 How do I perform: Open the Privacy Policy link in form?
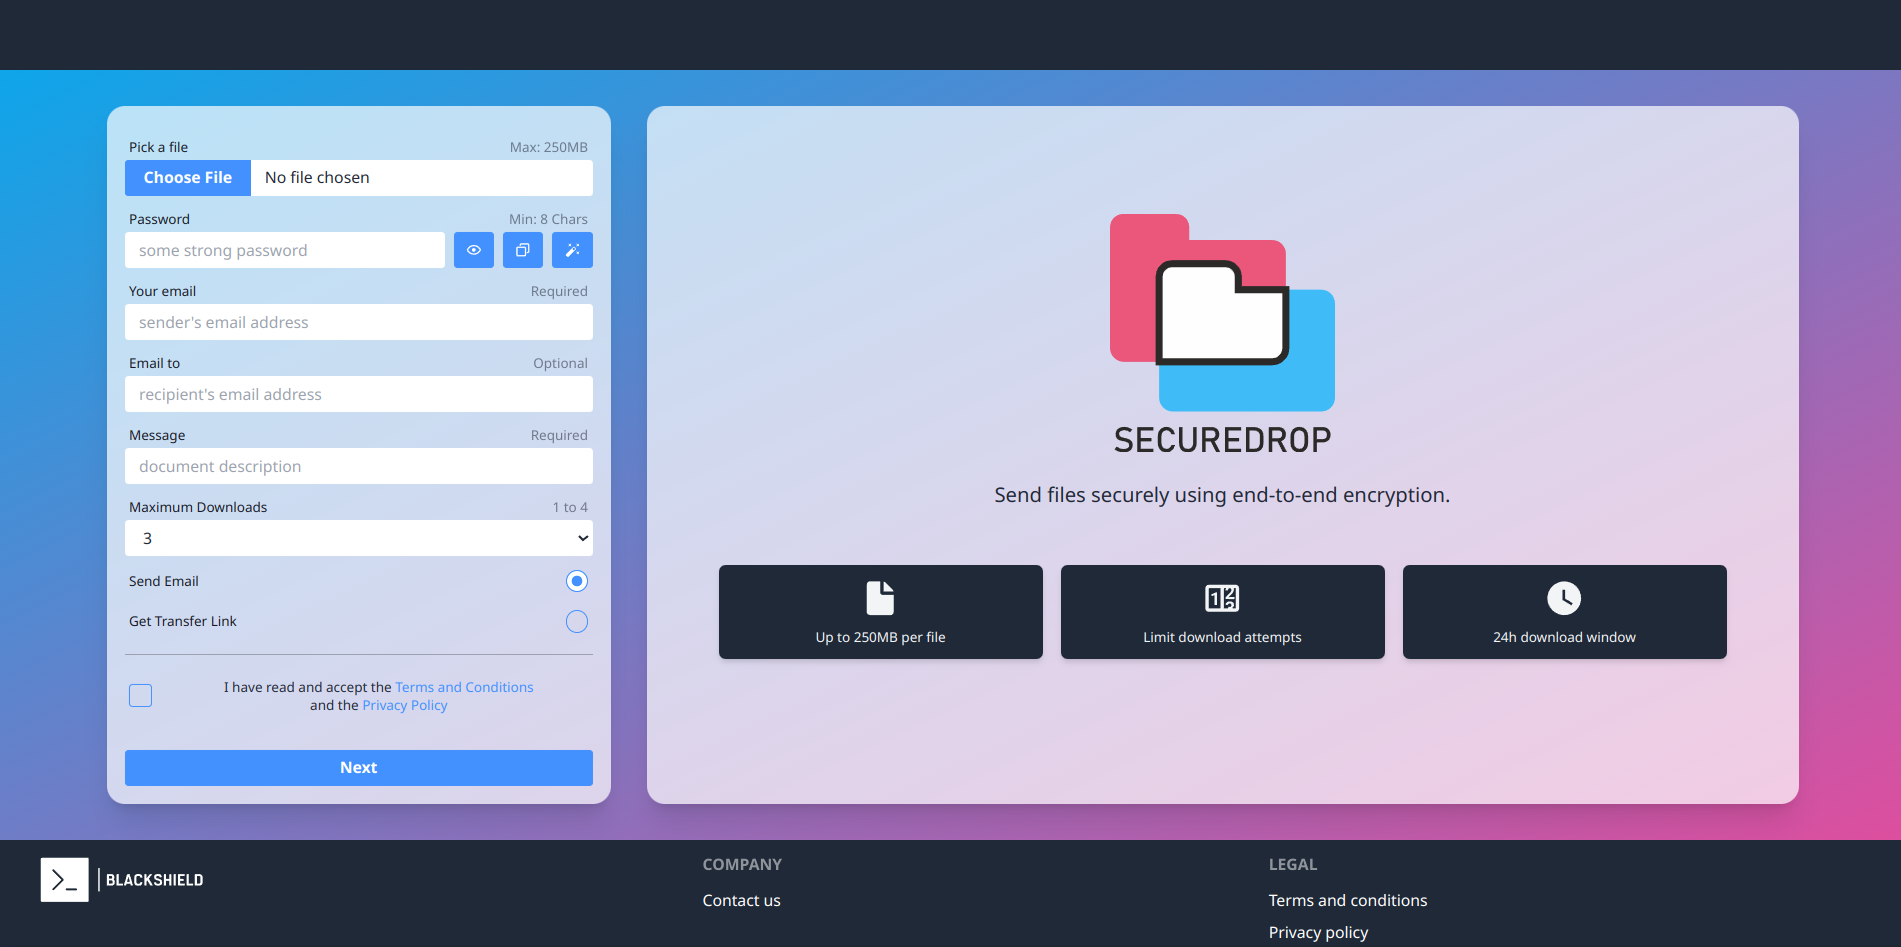pos(405,705)
